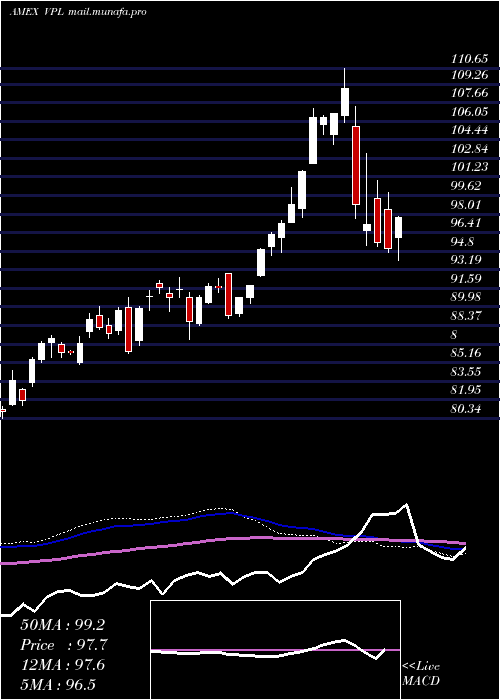Click inside the Live MACD inset chart
This screenshot has width=500, height=700.
click(275, 650)
